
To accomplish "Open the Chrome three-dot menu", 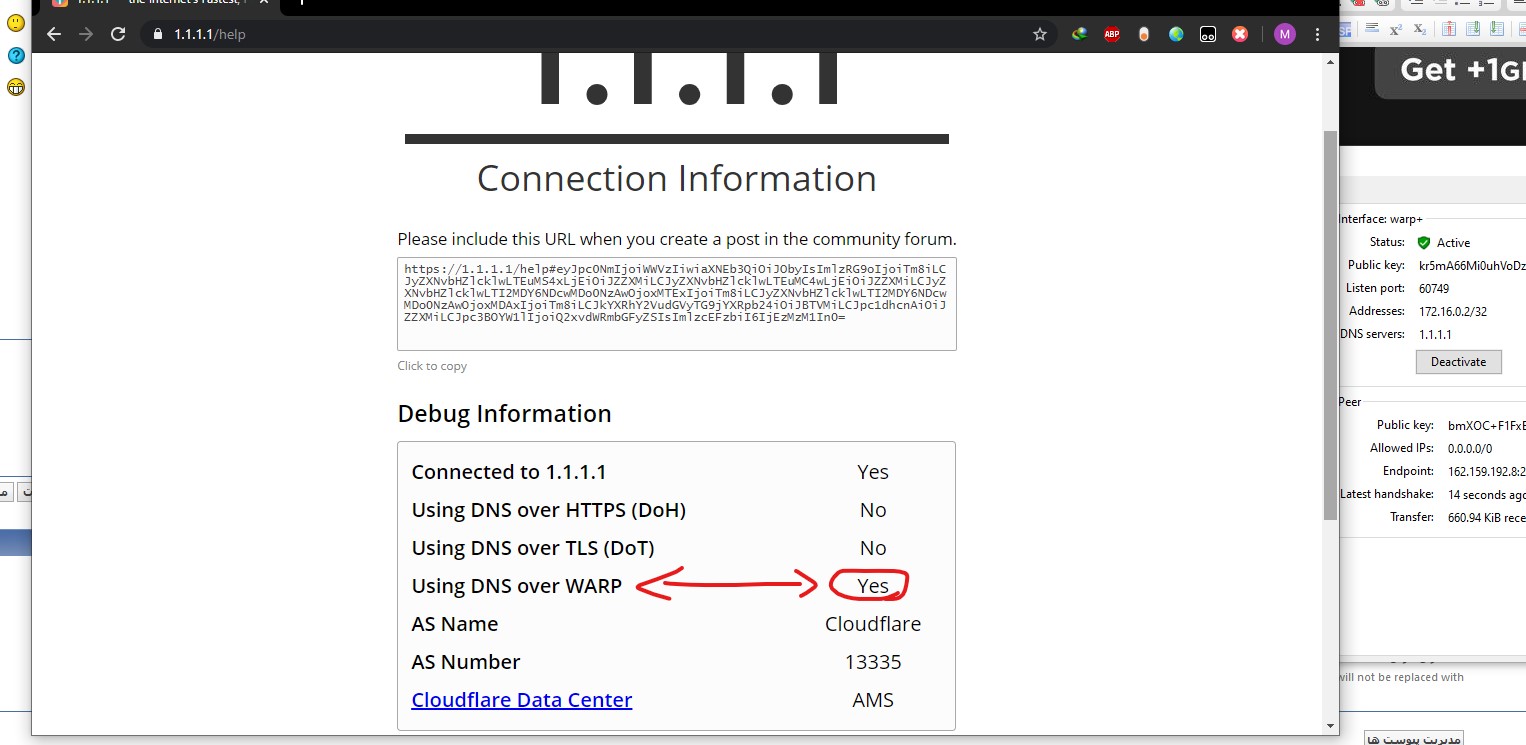I will click(x=1317, y=34).
